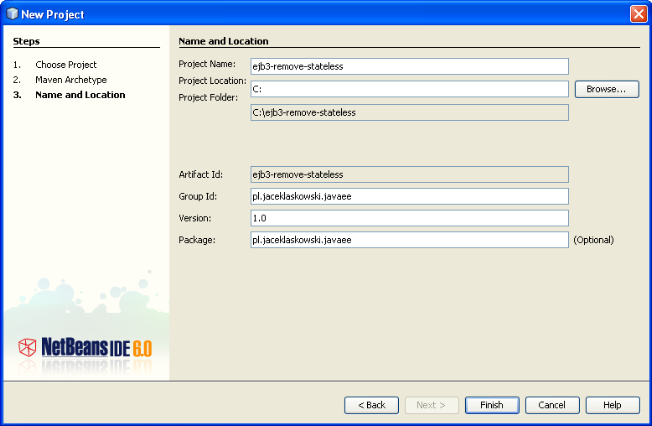Click the Artifact Id field
This screenshot has width=652, height=426.
click(x=410, y=175)
